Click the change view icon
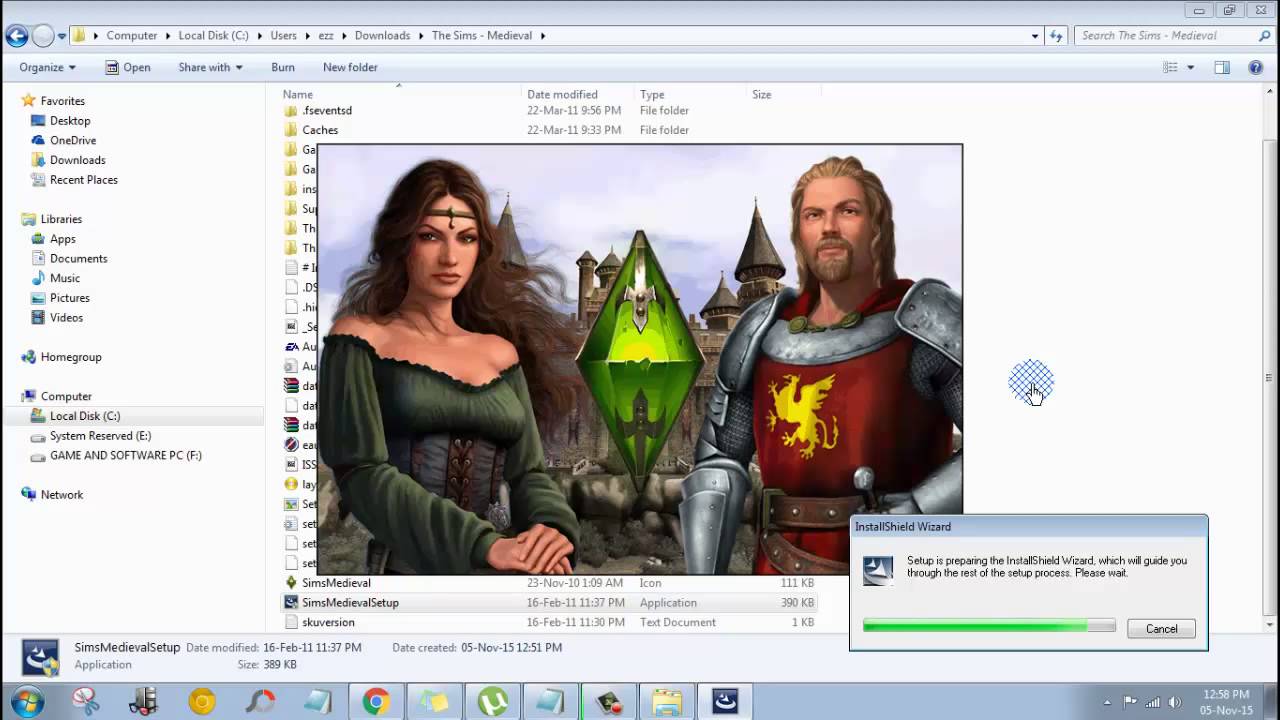Image resolution: width=1280 pixels, height=720 pixels. coord(1170,67)
